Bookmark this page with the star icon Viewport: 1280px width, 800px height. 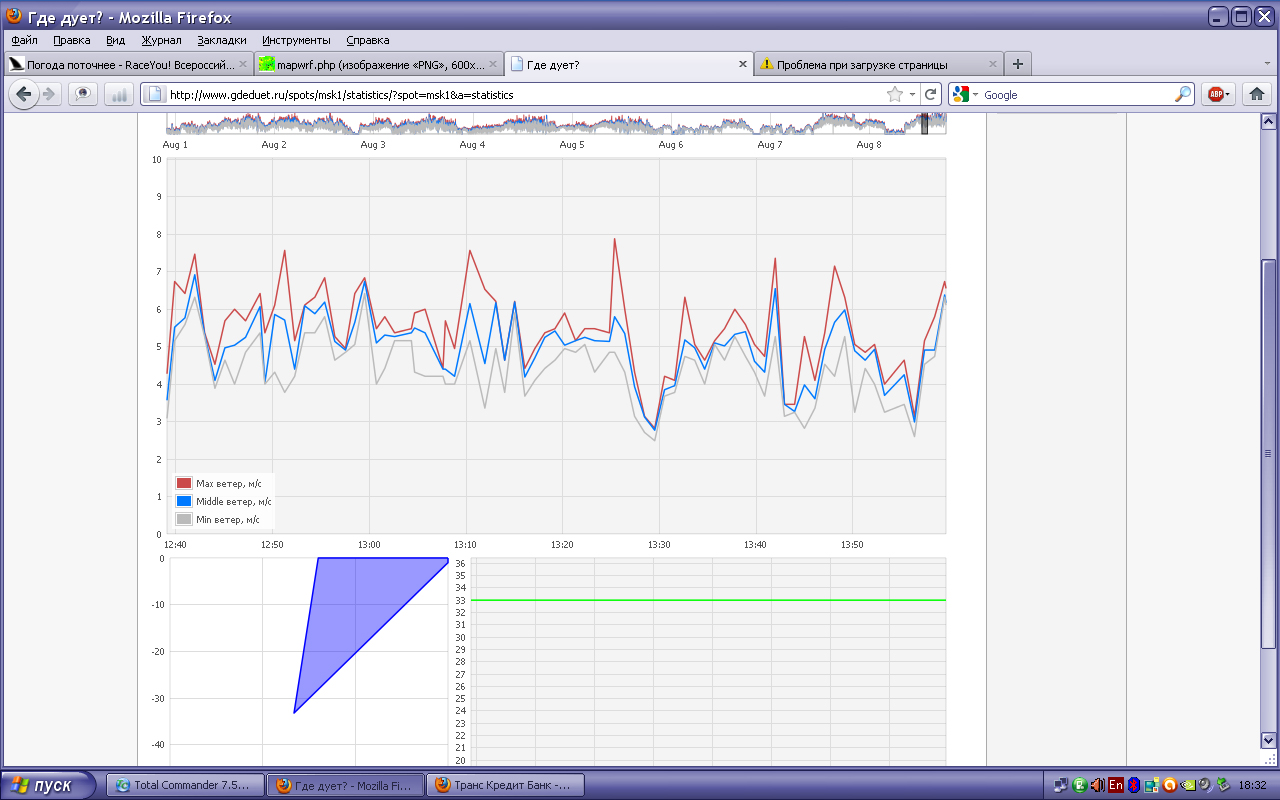coord(895,94)
